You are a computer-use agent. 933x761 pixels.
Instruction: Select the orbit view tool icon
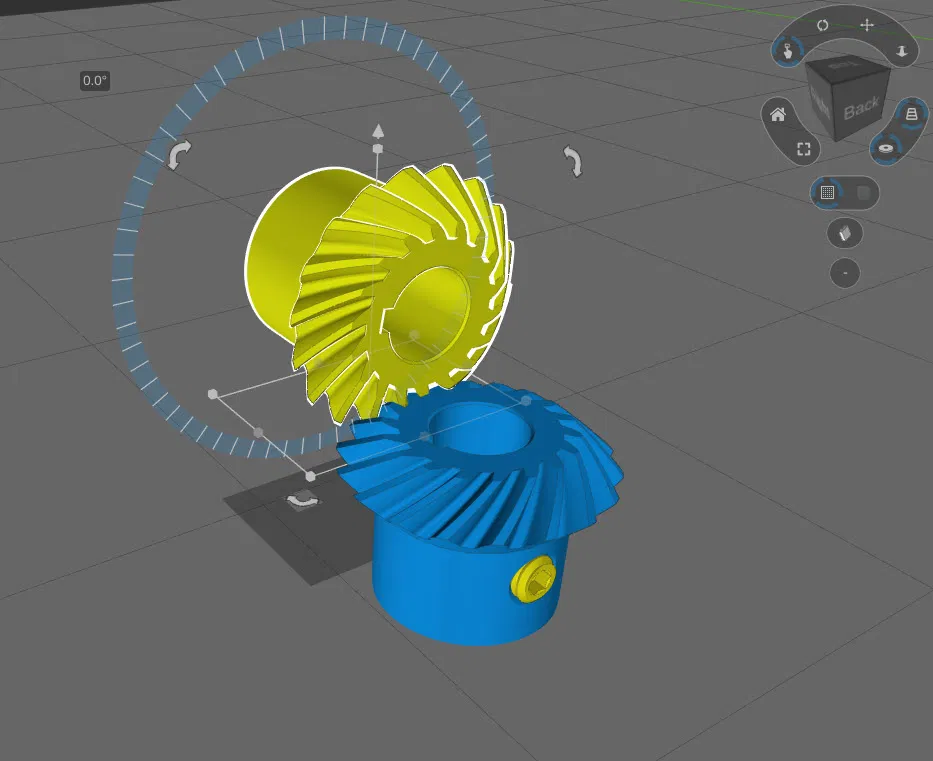(x=822, y=25)
